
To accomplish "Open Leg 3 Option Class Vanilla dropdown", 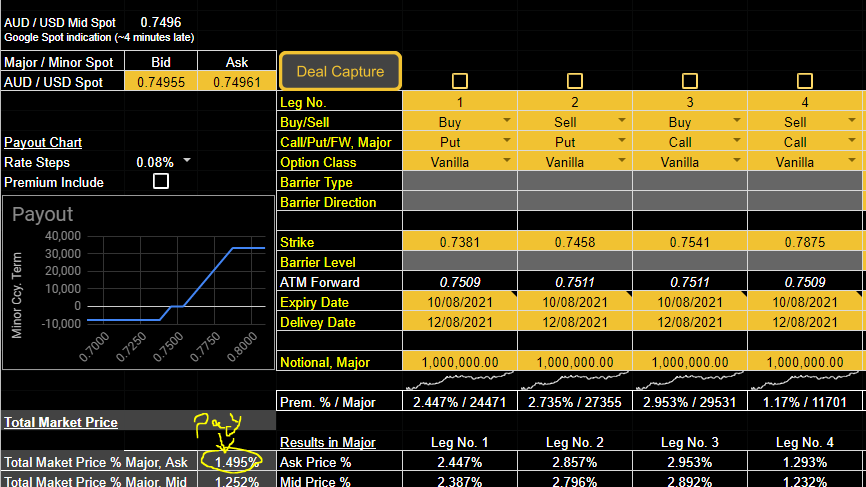I will [737, 162].
